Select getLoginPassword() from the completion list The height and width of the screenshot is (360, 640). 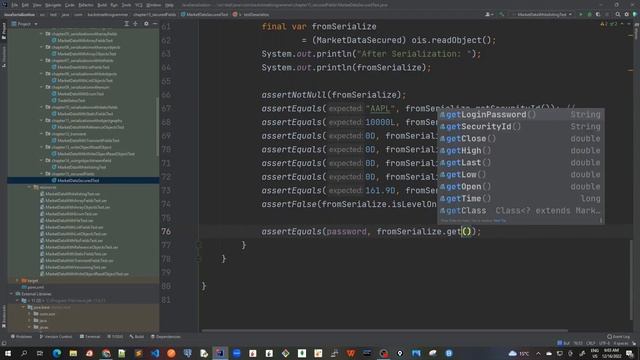click(x=521, y=115)
